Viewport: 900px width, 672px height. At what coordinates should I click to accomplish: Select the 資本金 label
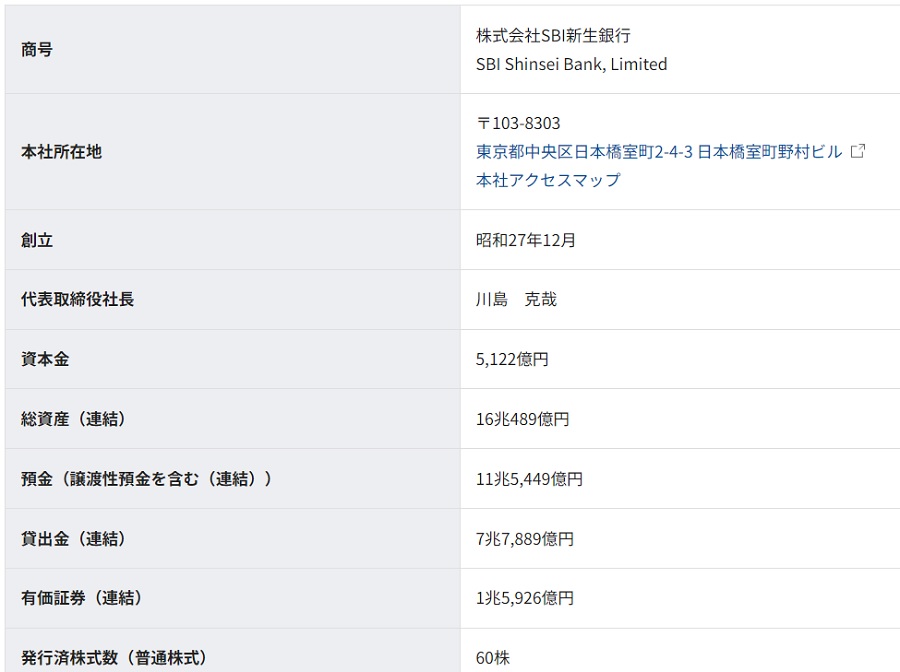tap(45, 359)
